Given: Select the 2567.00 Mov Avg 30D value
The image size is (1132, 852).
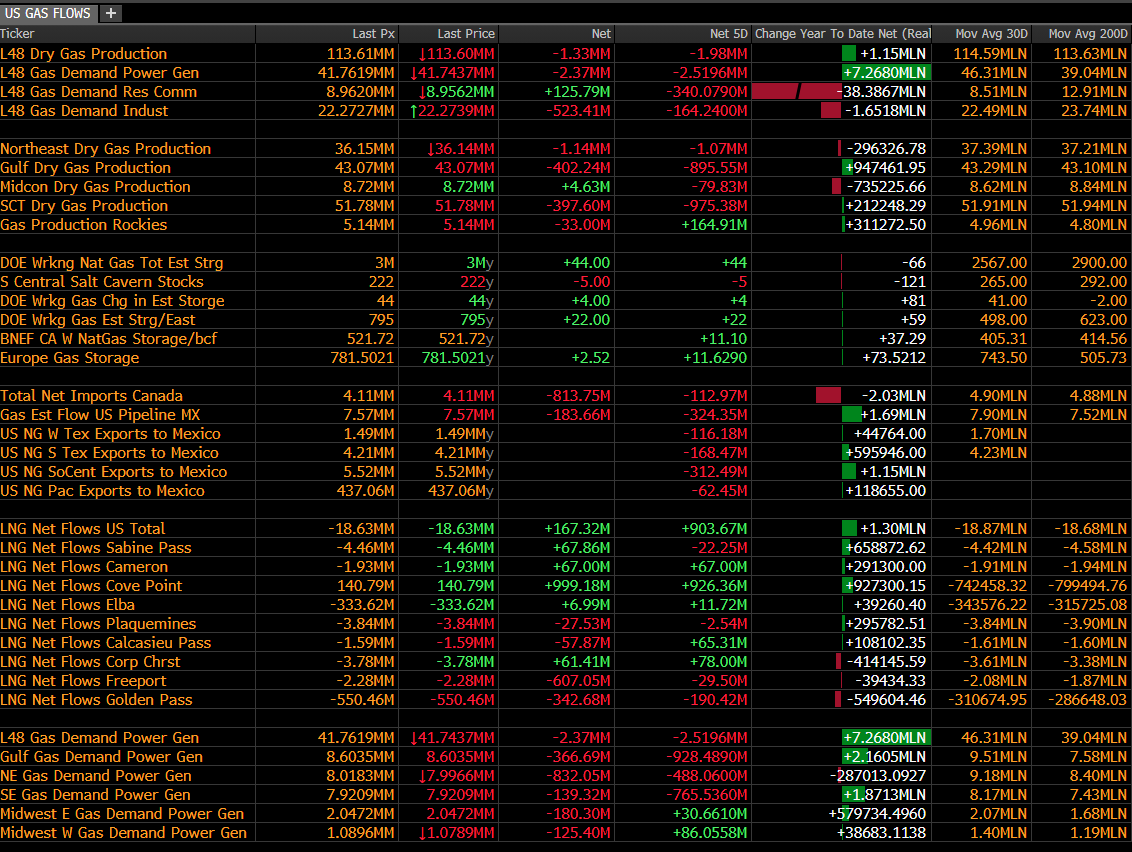Looking at the screenshot, I should coord(999,263).
